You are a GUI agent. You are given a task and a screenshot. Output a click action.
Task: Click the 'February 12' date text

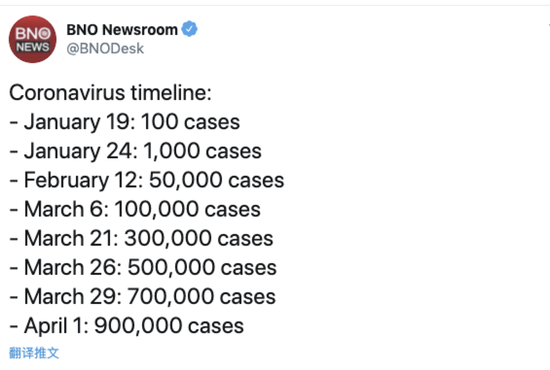tap(81, 180)
